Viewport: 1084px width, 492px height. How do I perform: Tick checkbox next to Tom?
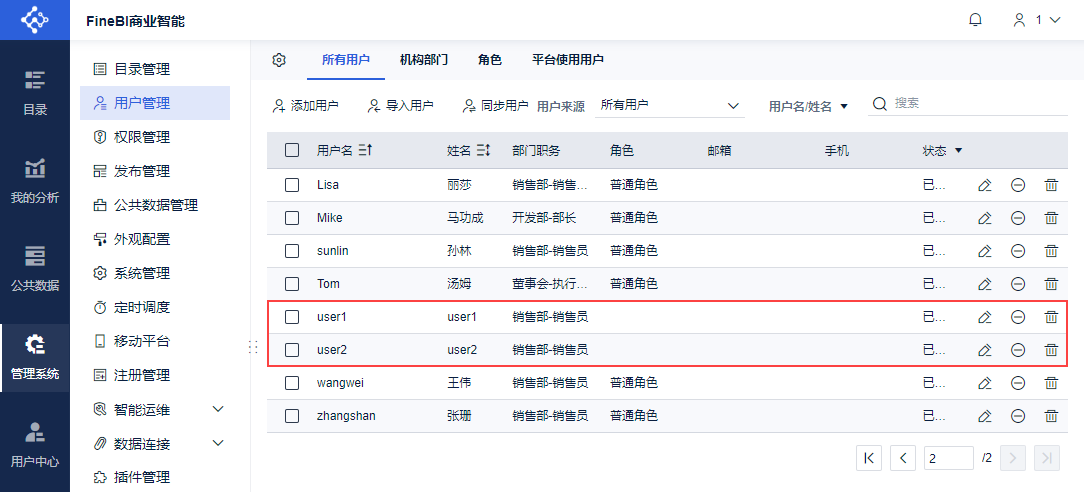[292, 284]
